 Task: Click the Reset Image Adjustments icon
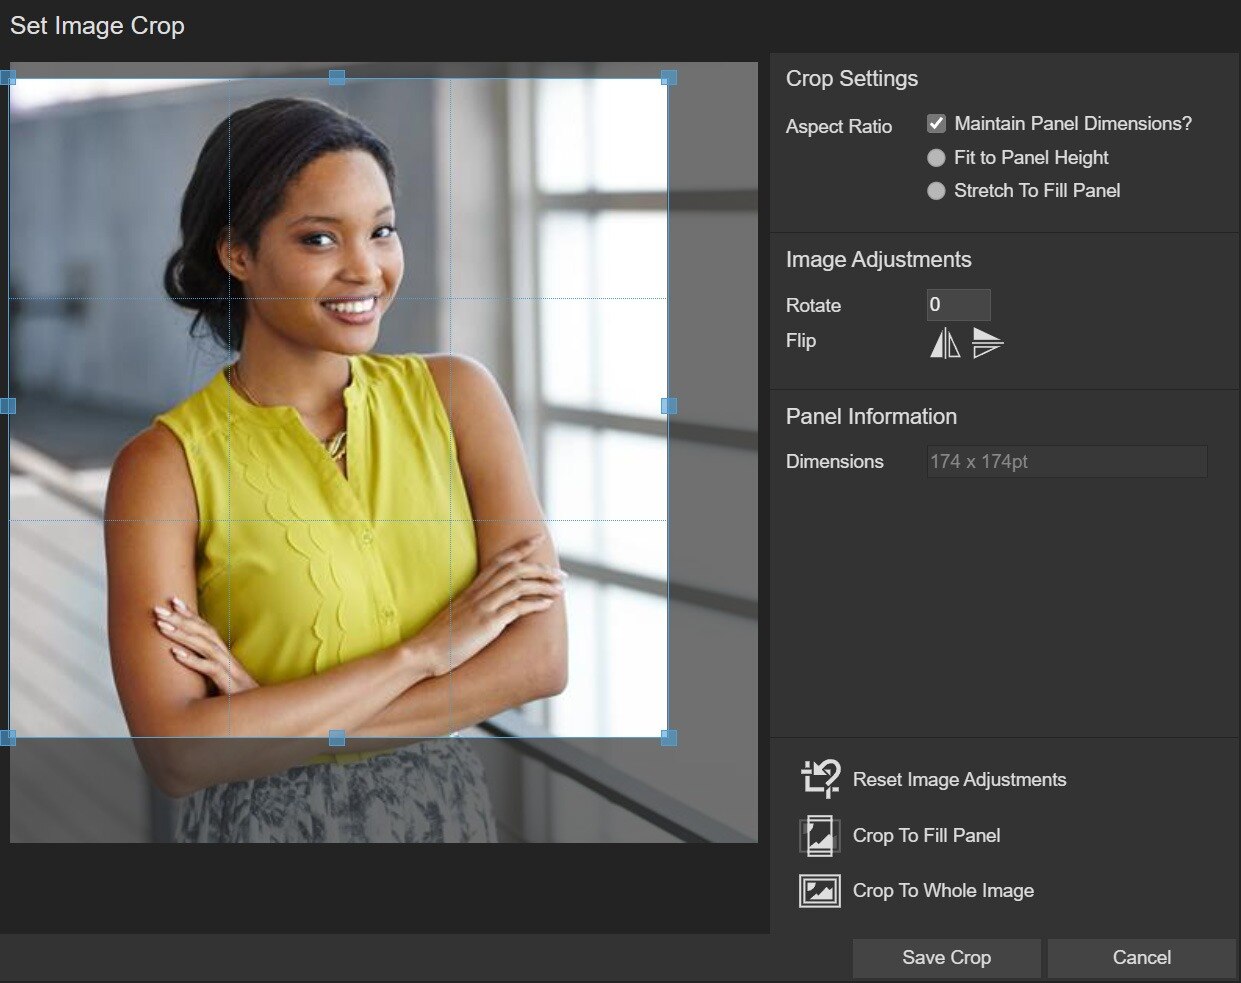pyautogui.click(x=820, y=779)
